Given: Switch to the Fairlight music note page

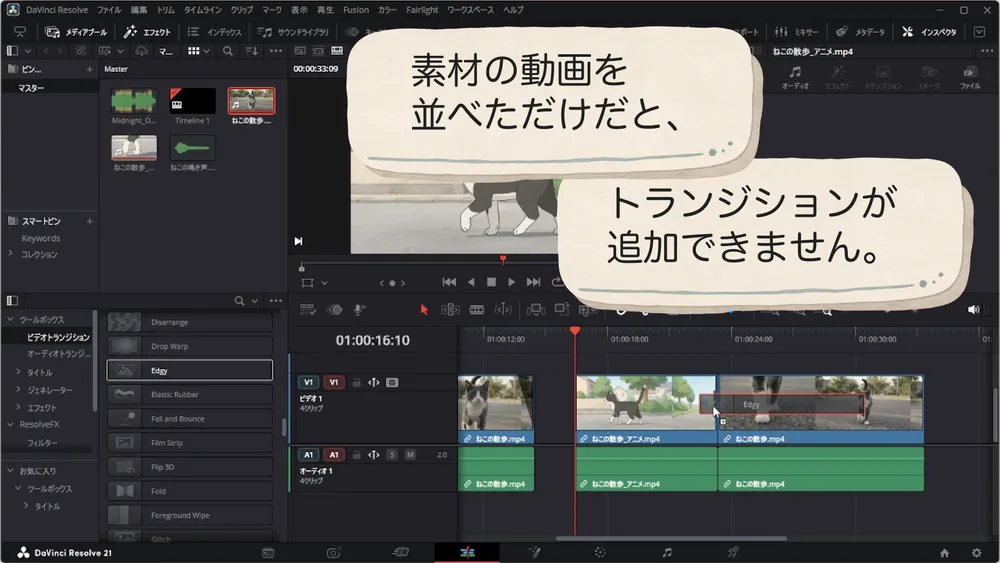Looking at the screenshot, I should pos(666,553).
